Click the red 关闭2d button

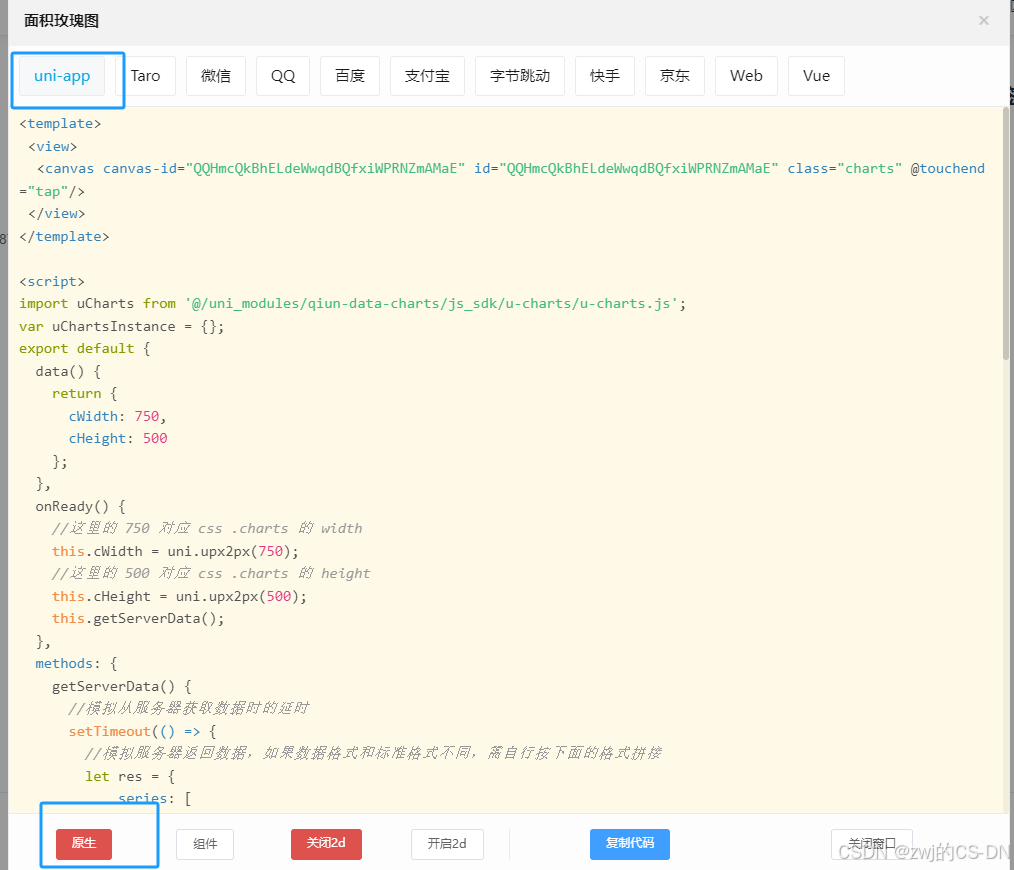coord(327,844)
